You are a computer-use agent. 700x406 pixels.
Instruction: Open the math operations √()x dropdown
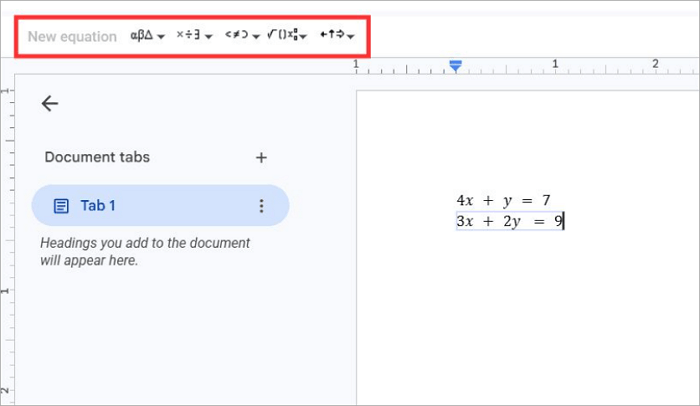coord(287,35)
